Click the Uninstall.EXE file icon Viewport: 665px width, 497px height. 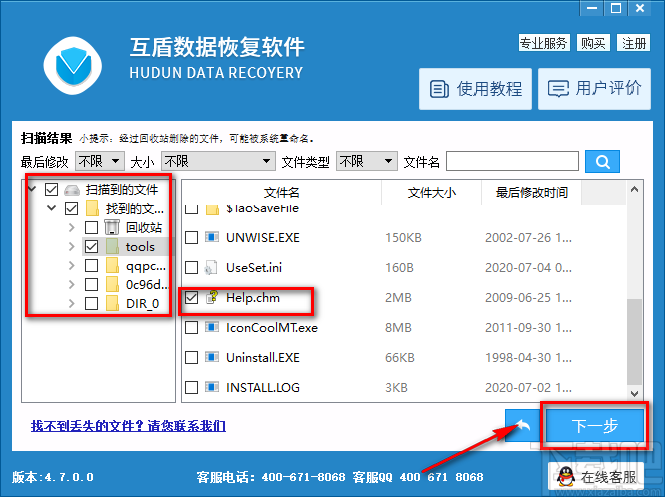(212, 357)
